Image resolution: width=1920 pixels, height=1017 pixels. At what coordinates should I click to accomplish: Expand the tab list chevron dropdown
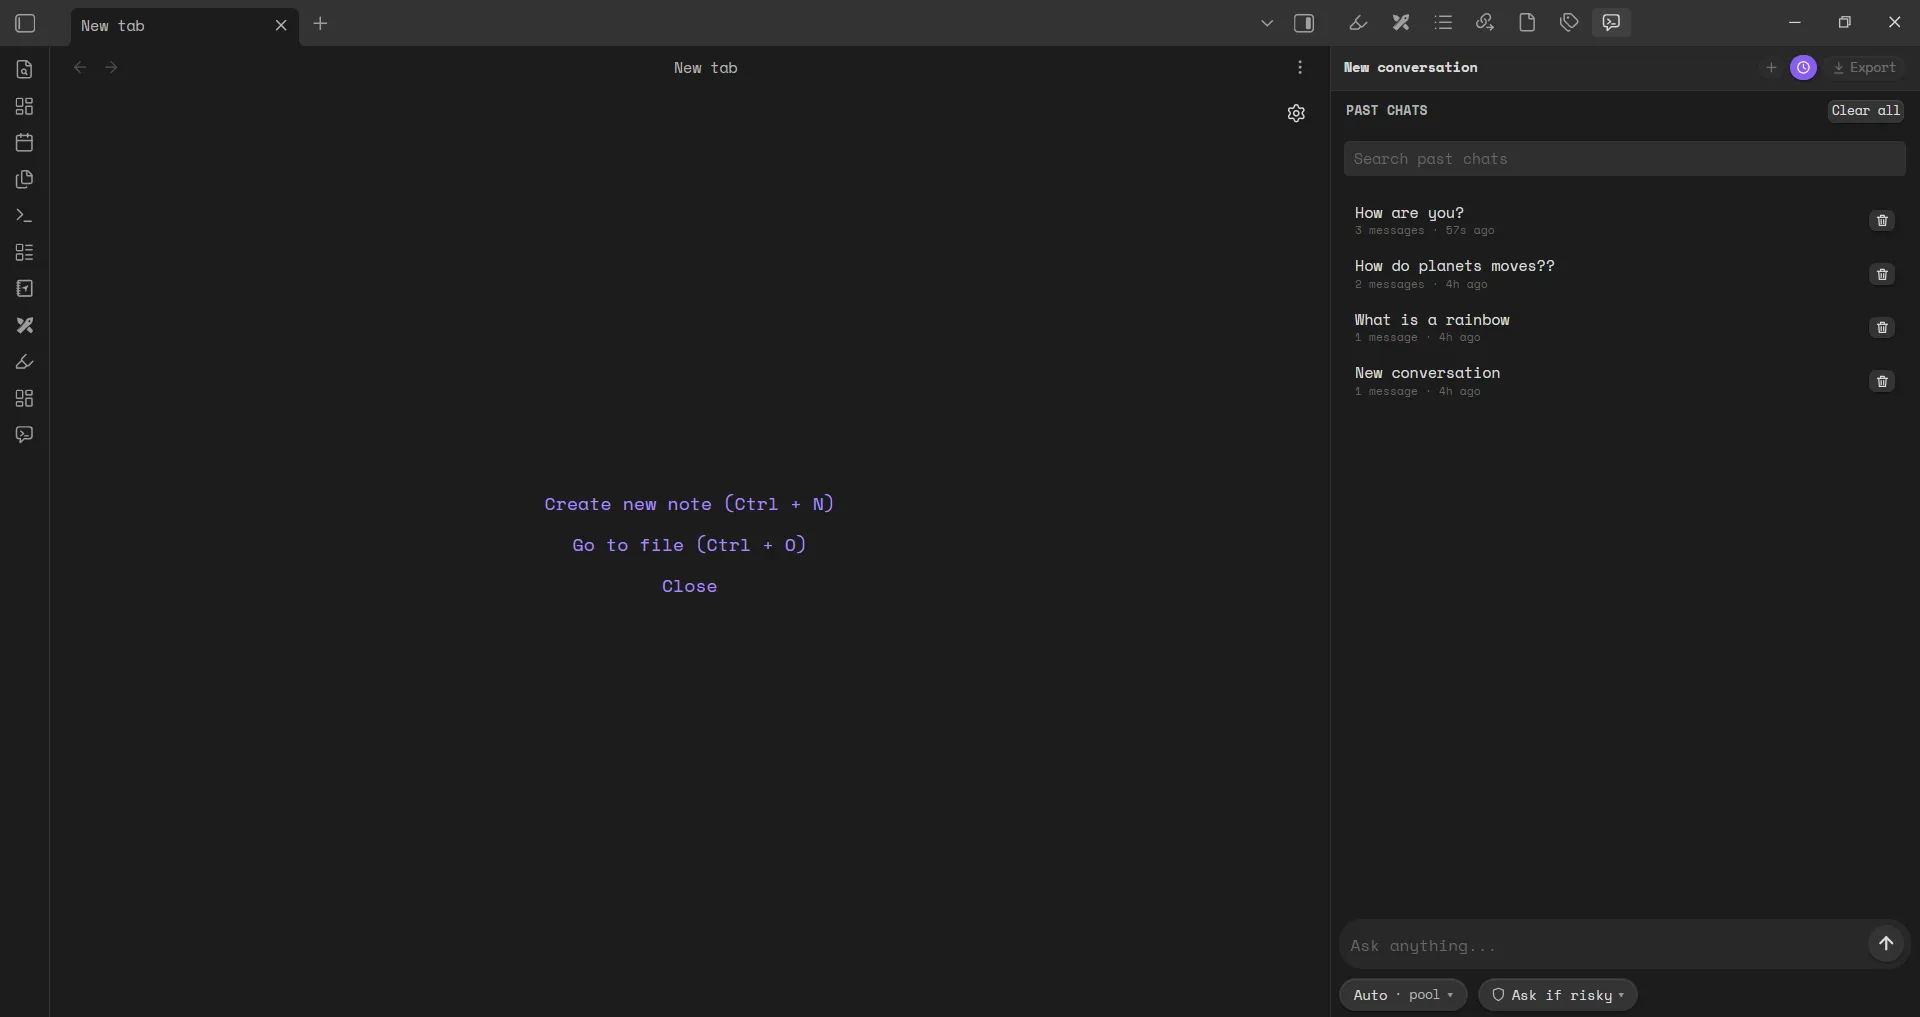1267,23
